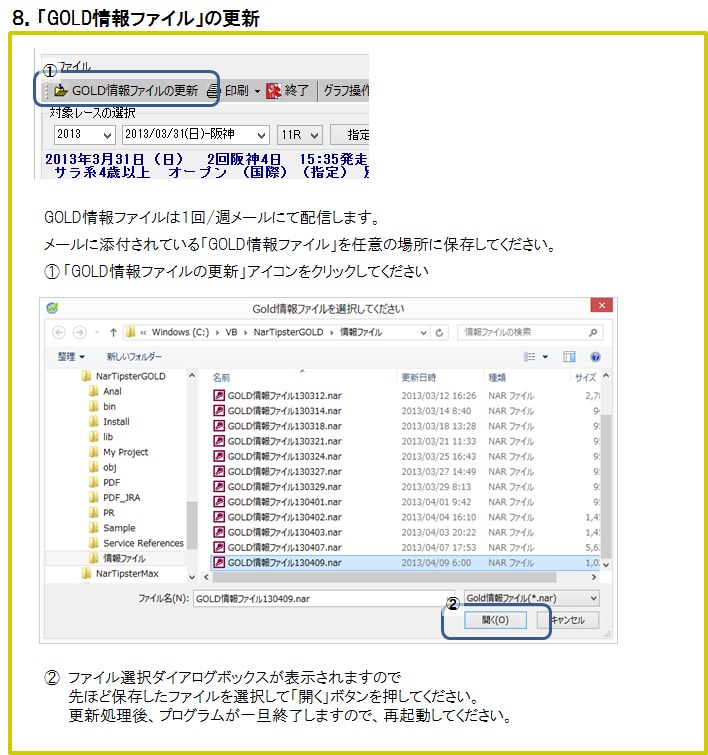
Task: Open Gold情報ファイル(*.nar) file type dropdown
Action: pos(532,598)
